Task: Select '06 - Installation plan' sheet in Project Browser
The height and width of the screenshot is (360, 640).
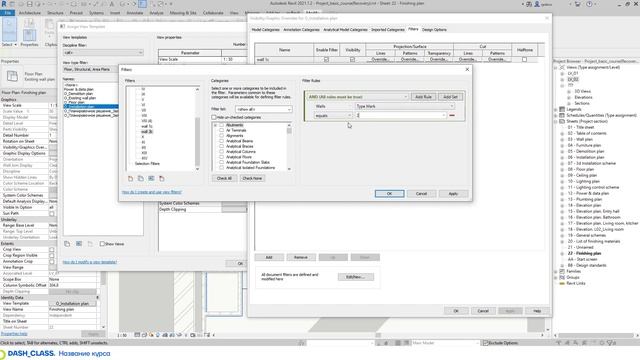Action: click(x=586, y=158)
